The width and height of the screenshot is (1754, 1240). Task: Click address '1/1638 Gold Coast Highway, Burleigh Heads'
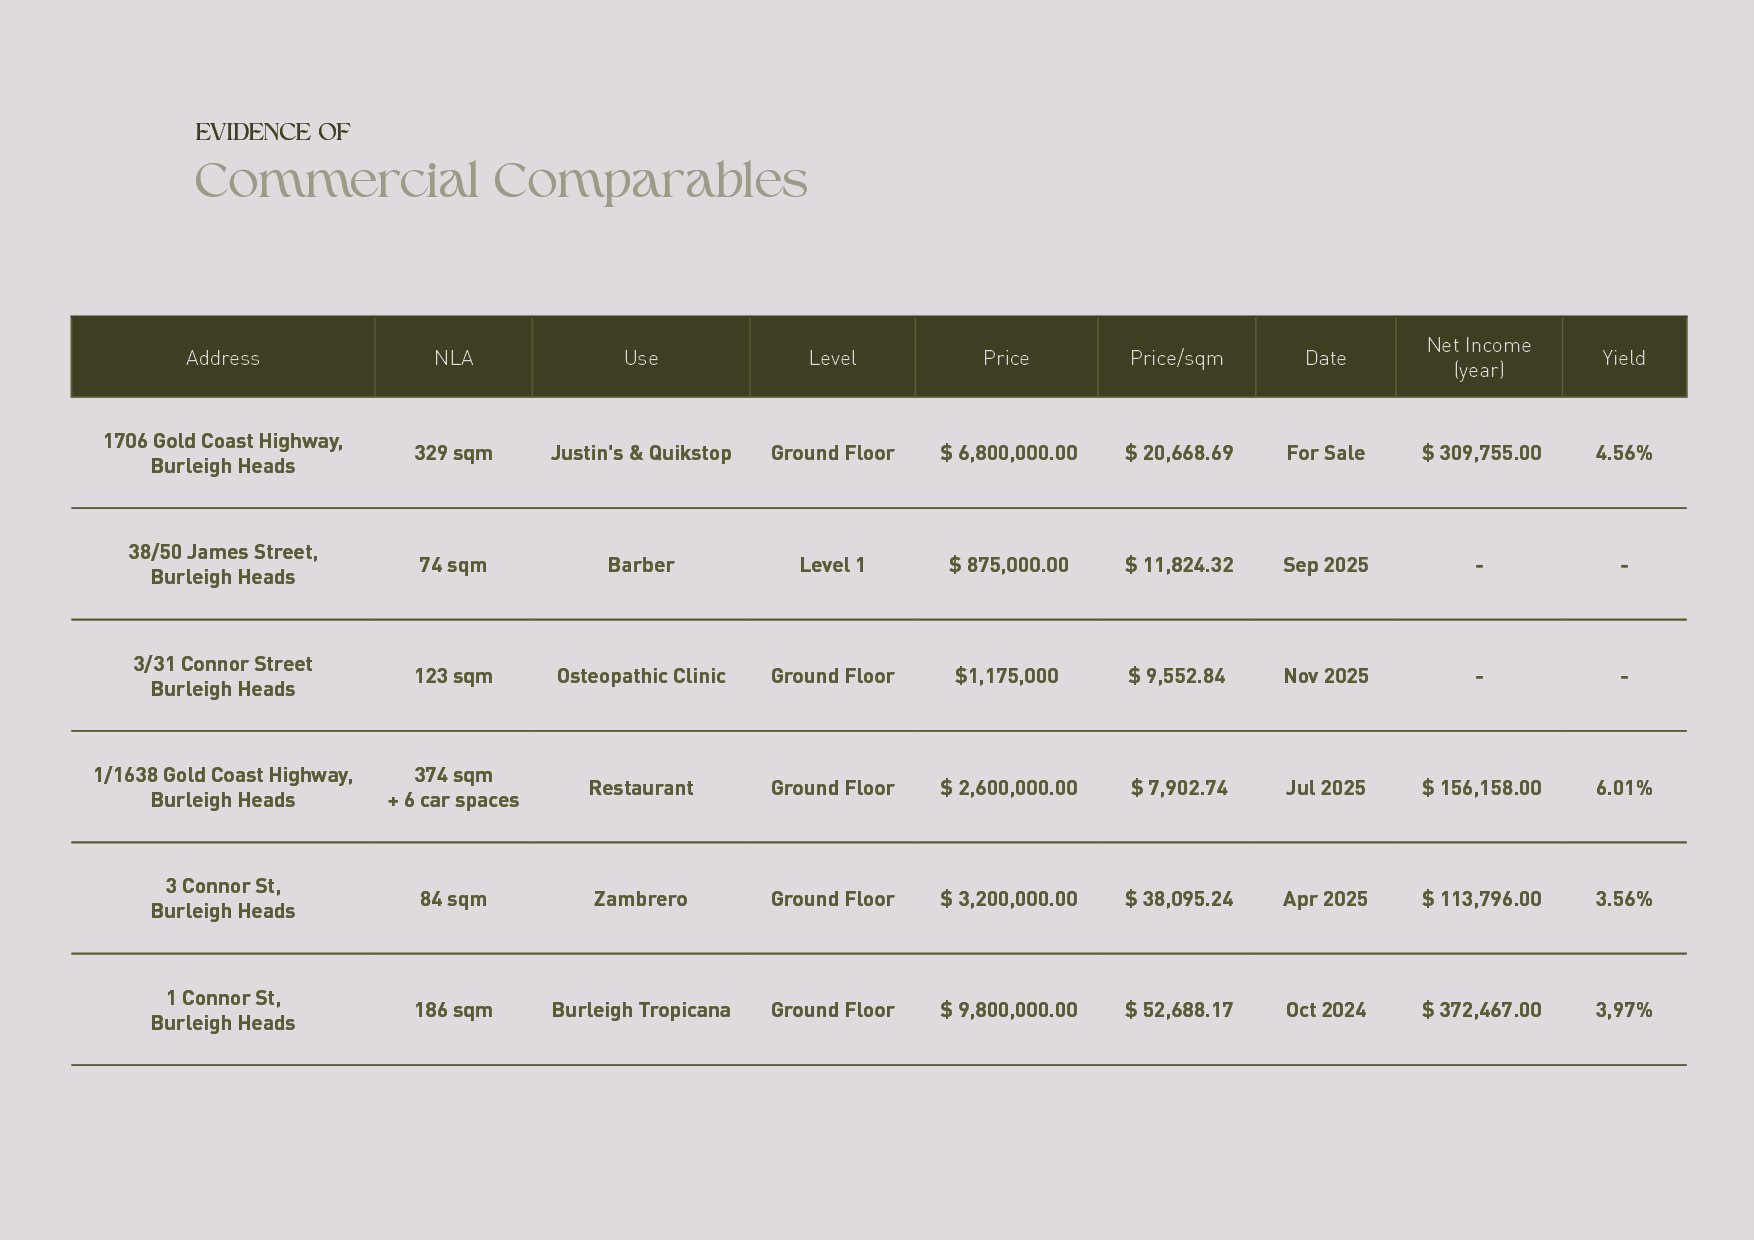coord(223,787)
